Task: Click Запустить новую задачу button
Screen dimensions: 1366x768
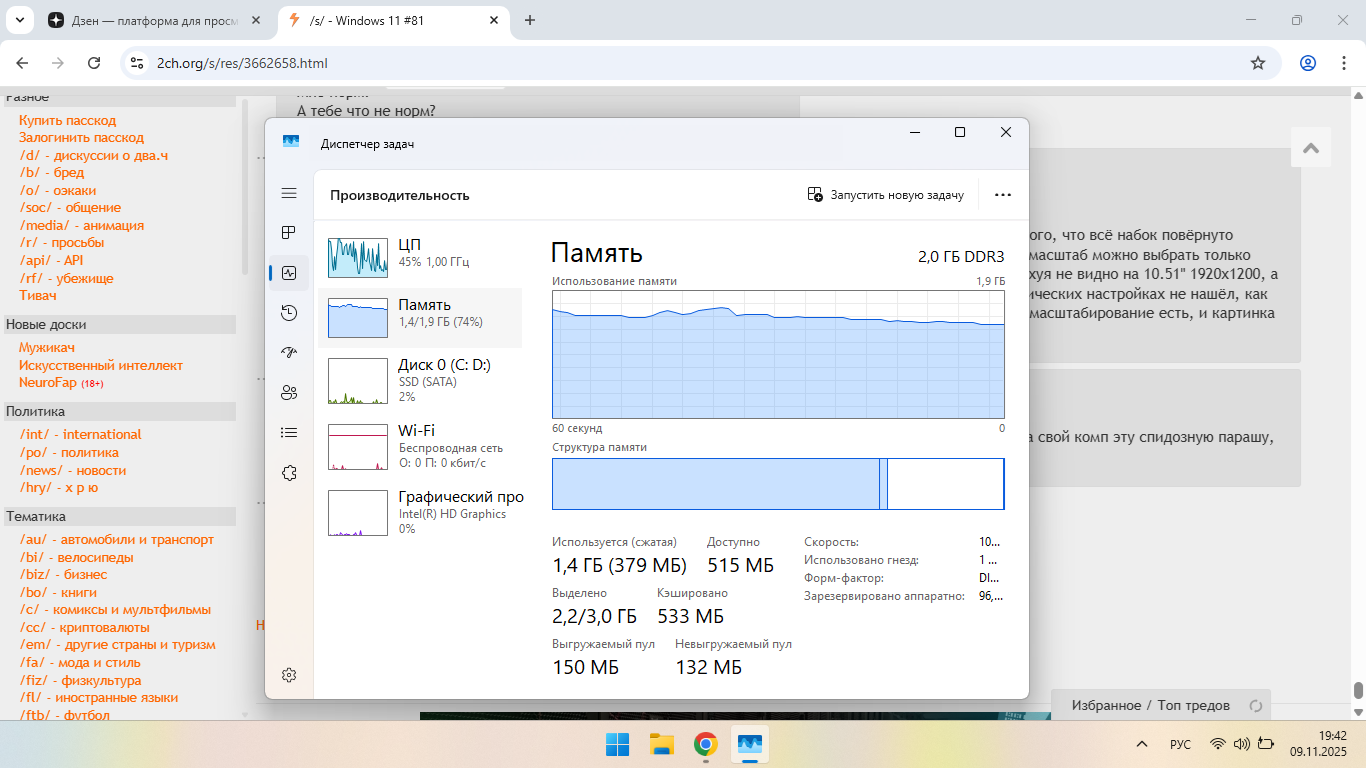Action: click(x=886, y=195)
